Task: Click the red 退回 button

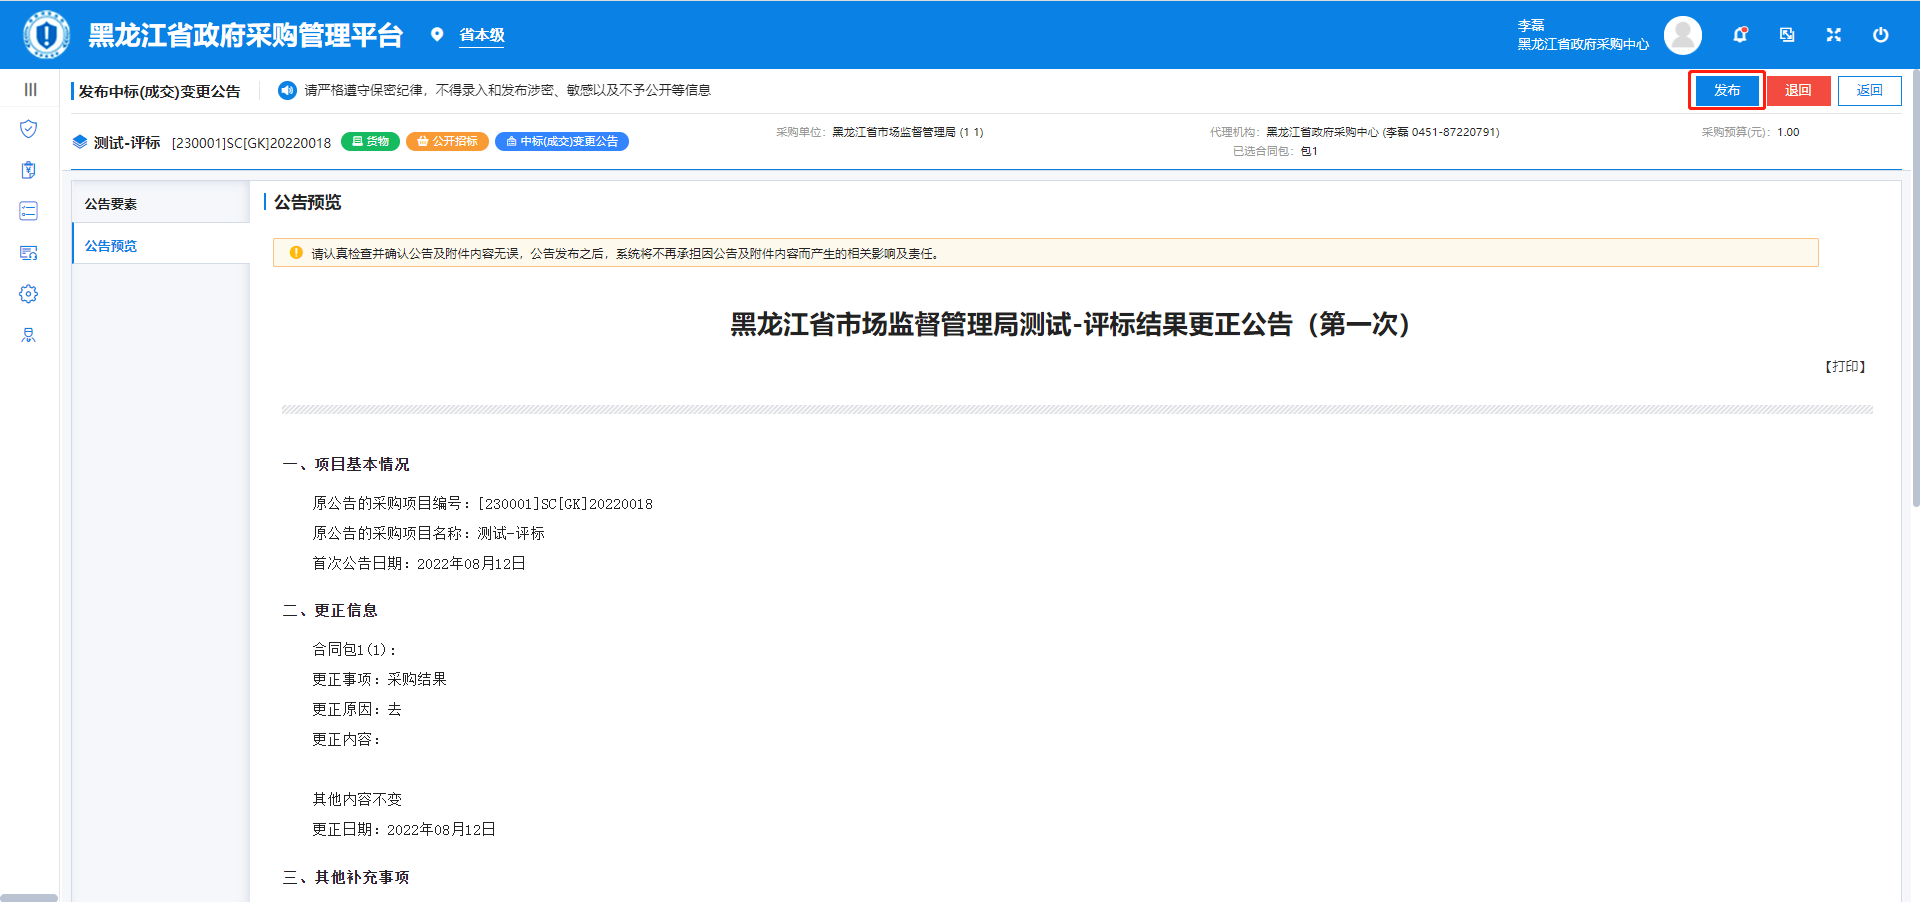Action: pos(1798,91)
